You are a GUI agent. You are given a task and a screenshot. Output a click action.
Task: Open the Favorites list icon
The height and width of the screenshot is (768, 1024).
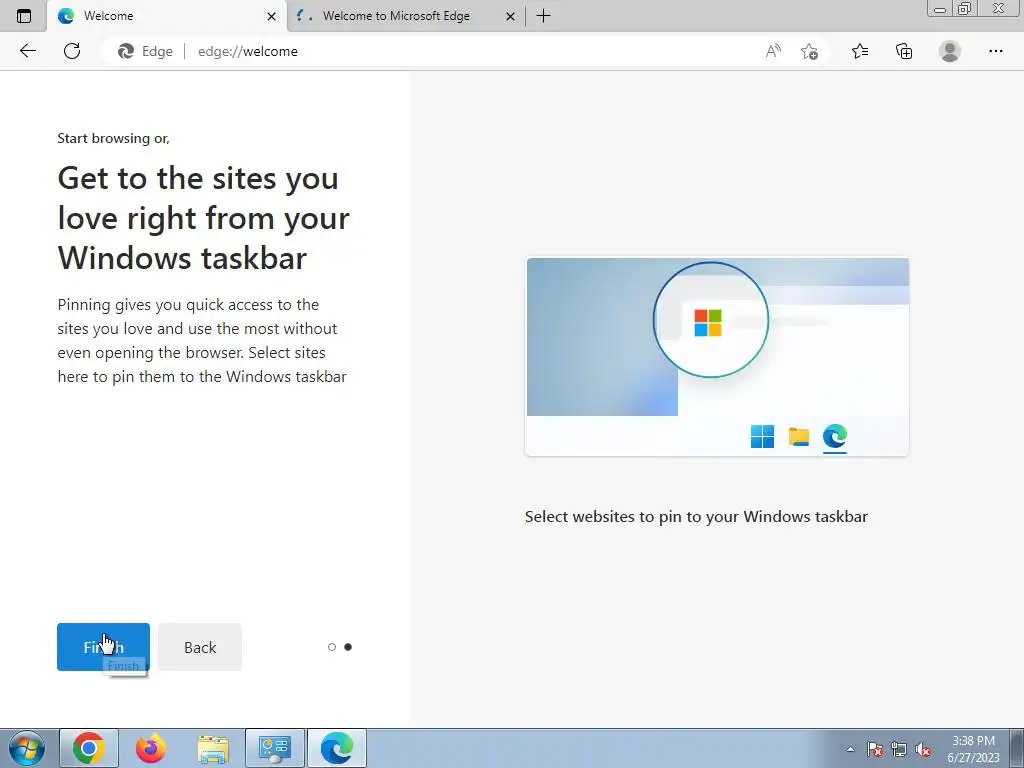pyautogui.click(x=860, y=51)
